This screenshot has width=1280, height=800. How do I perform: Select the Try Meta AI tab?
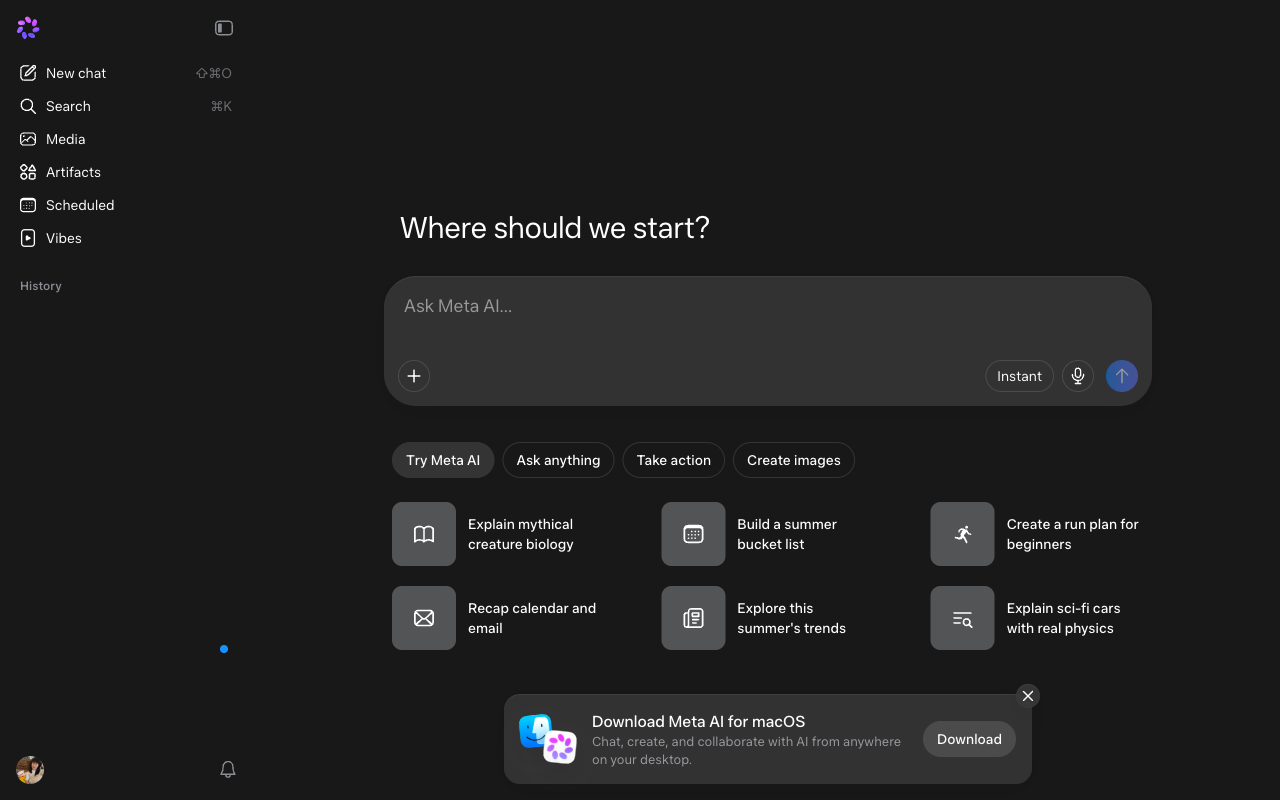click(443, 460)
